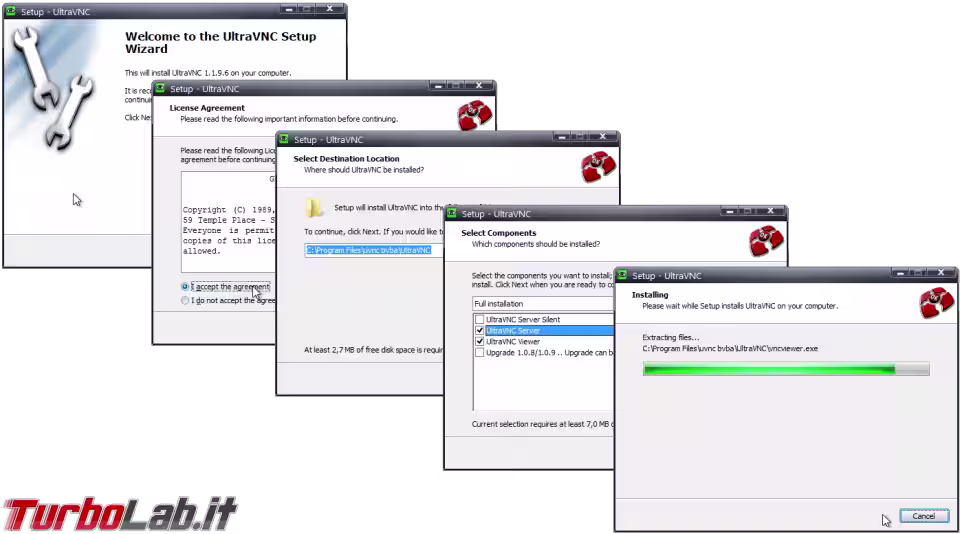960x534 pixels.
Task: Close the Select Destination setup window
Action: [602, 137]
